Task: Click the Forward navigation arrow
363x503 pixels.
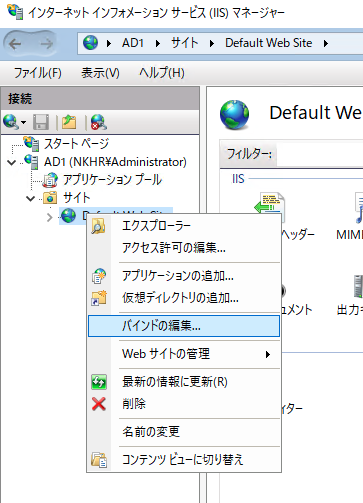Action: (x=46, y=43)
